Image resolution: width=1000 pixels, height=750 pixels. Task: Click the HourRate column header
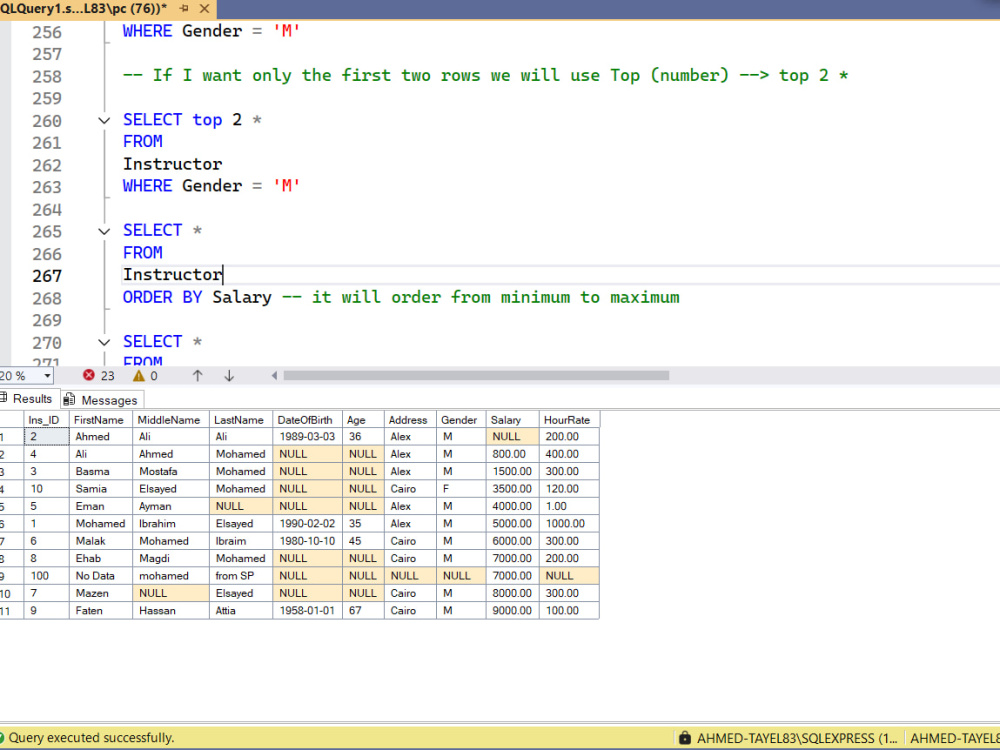point(569,420)
